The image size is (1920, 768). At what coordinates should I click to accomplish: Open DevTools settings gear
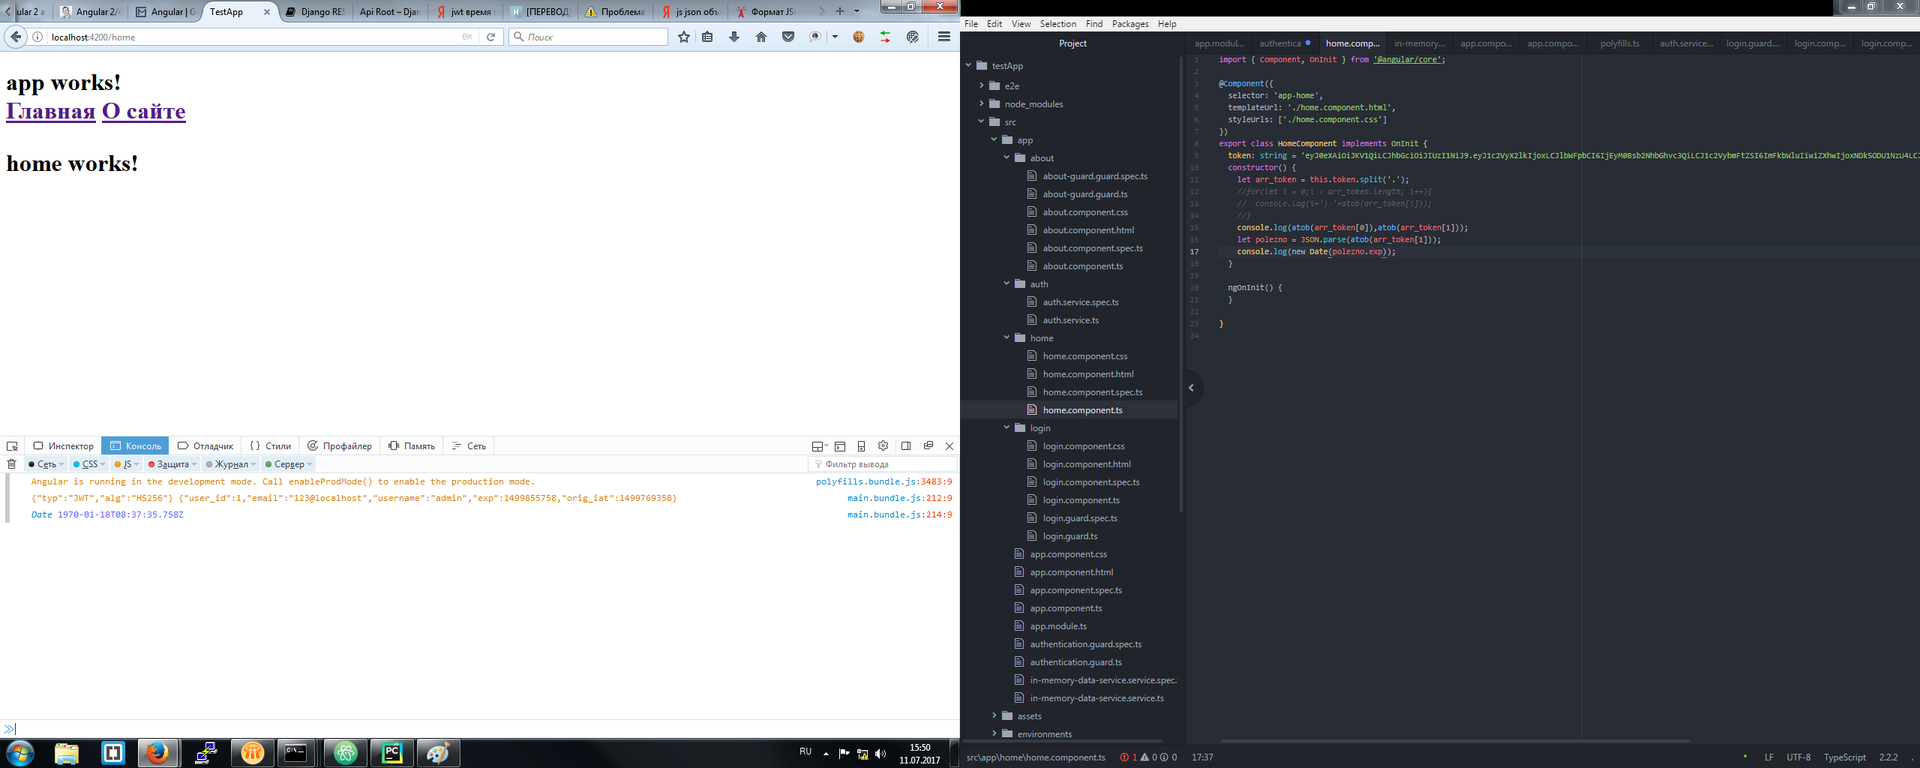[883, 446]
